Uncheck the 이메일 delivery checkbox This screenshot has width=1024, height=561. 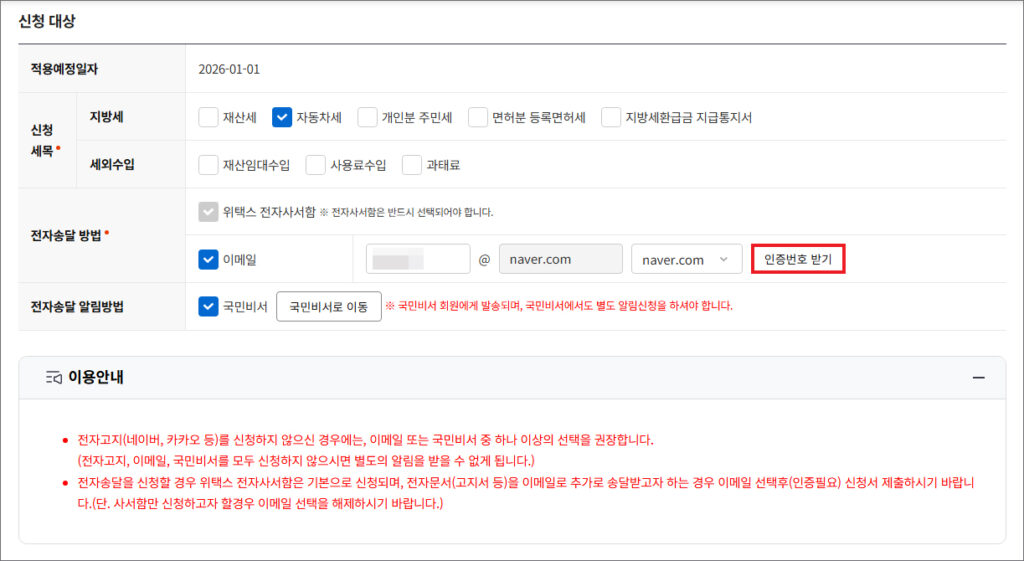208,259
